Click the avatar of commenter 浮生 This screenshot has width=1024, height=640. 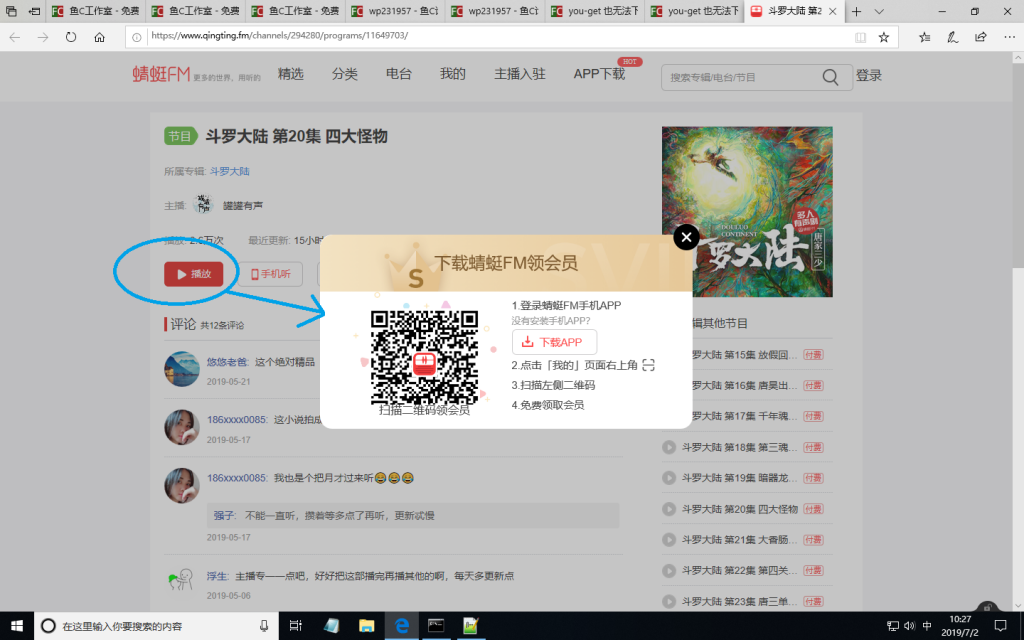pyautogui.click(x=181, y=579)
